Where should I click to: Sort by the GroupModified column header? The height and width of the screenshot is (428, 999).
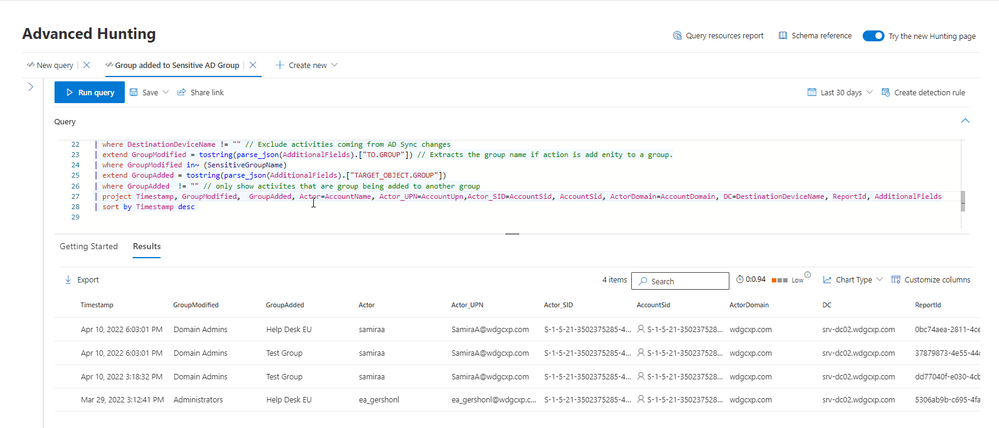[196, 305]
